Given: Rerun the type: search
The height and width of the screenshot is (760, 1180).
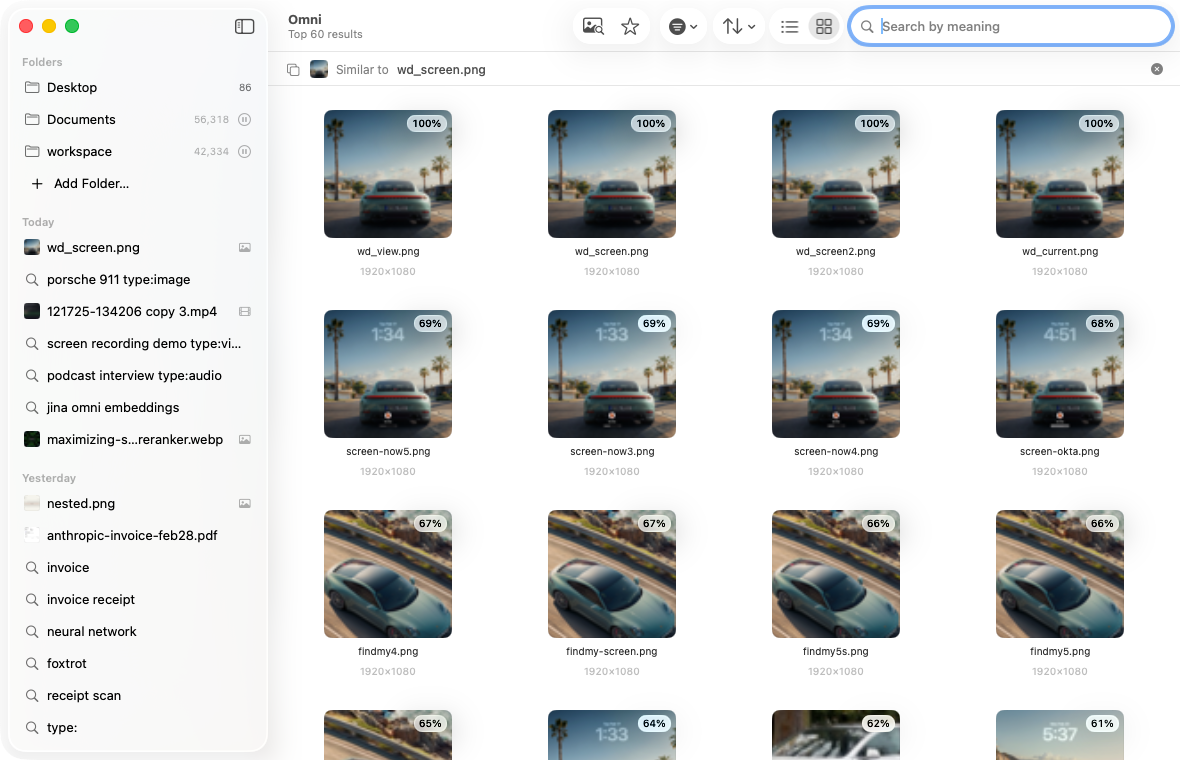Looking at the screenshot, I should (138, 728).
